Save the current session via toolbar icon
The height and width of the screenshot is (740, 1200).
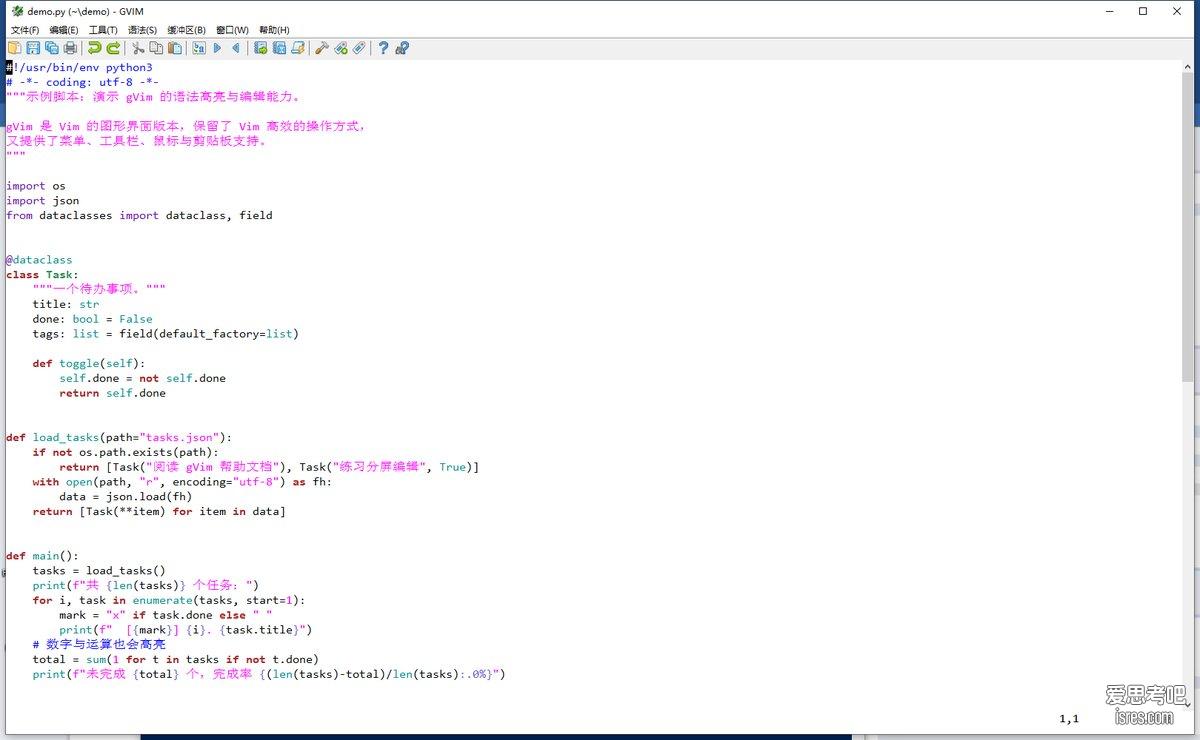279,48
